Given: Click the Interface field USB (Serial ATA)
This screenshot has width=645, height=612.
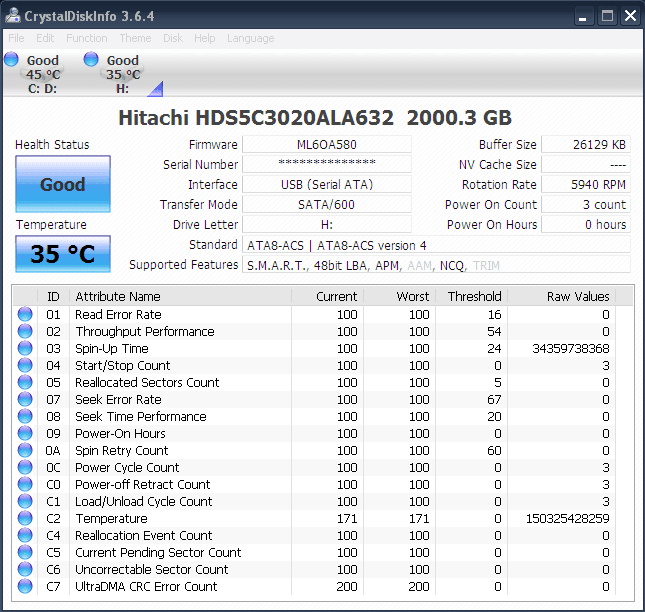Looking at the screenshot, I should [327, 184].
